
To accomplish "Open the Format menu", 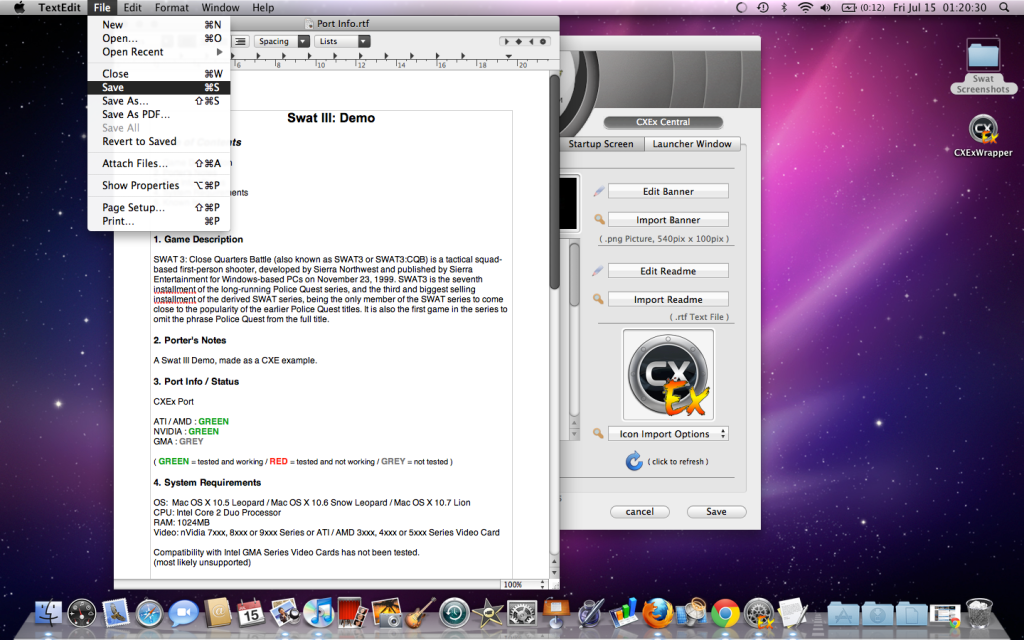I will click(x=172, y=8).
